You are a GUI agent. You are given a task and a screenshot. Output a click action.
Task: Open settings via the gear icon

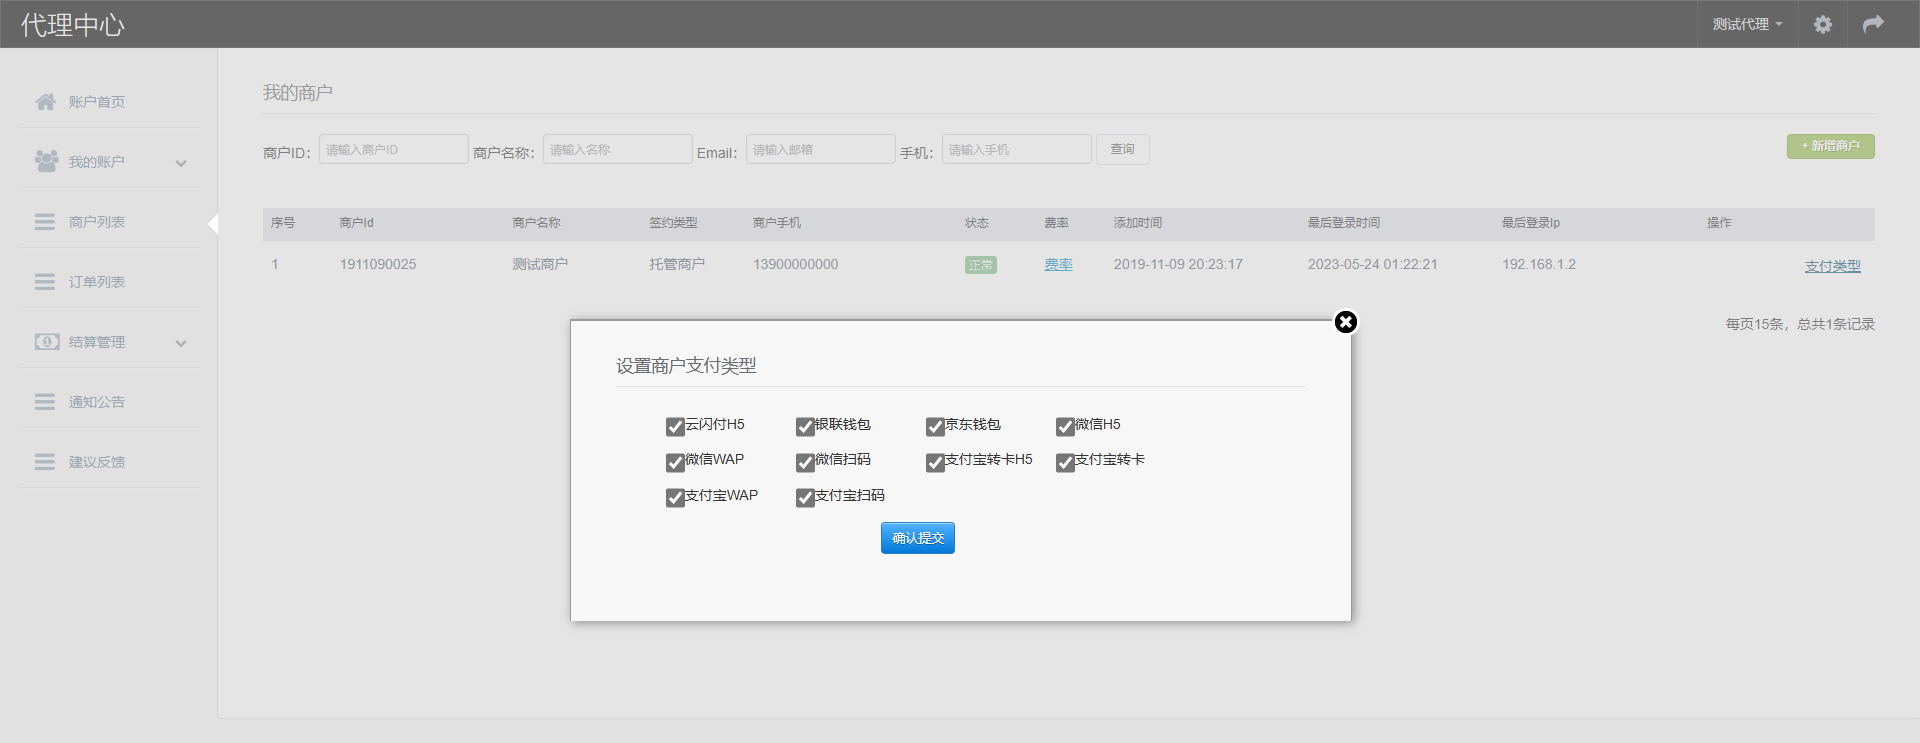[1822, 24]
